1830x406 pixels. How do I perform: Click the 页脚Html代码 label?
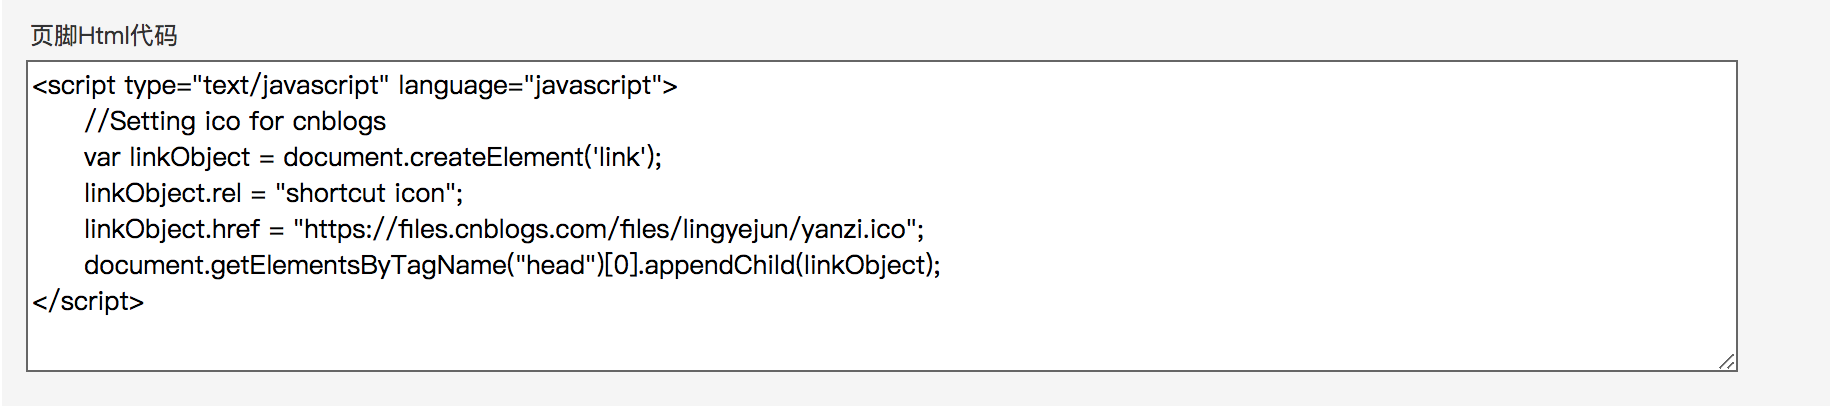point(104,36)
